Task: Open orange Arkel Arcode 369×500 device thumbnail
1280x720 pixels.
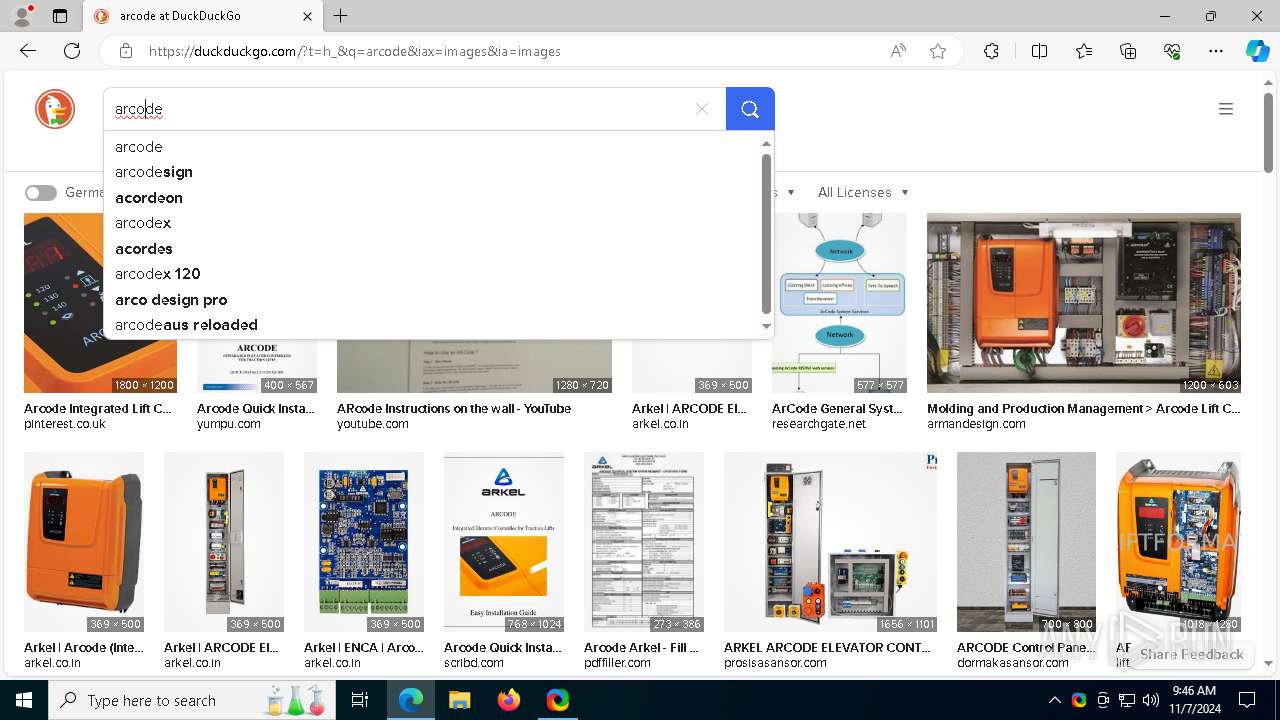Action: (x=84, y=542)
